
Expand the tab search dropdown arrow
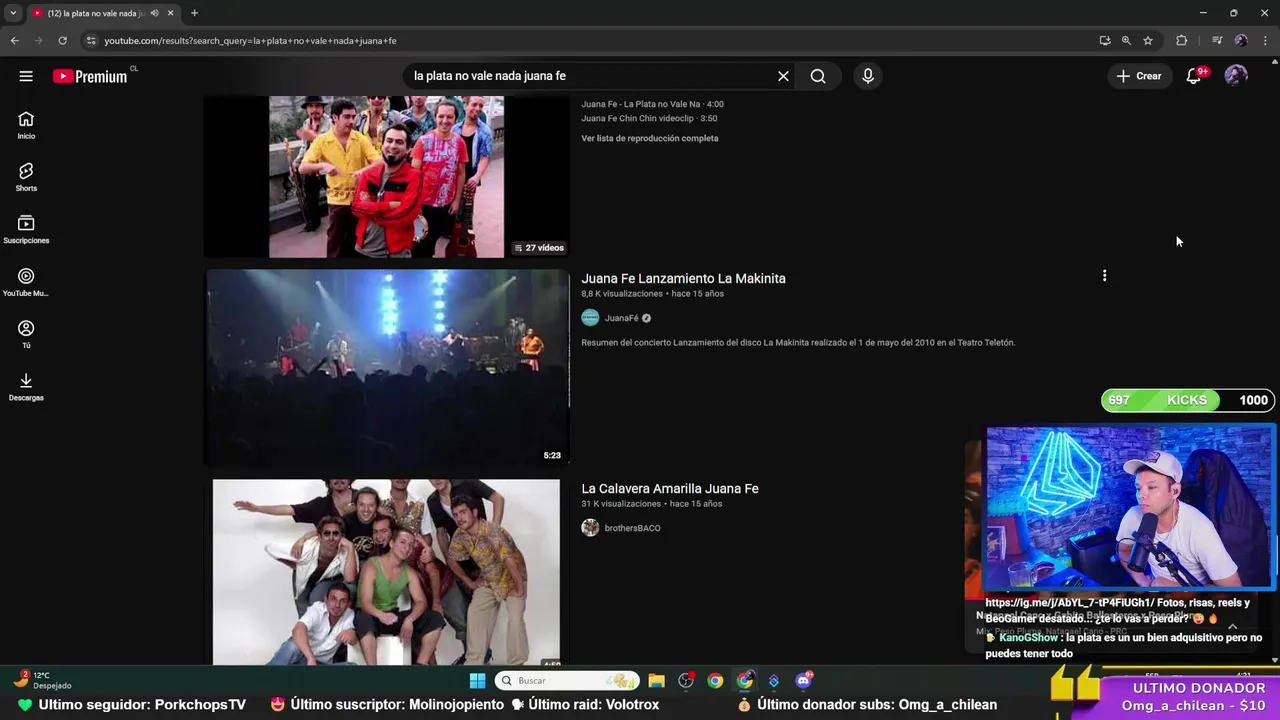coord(13,13)
